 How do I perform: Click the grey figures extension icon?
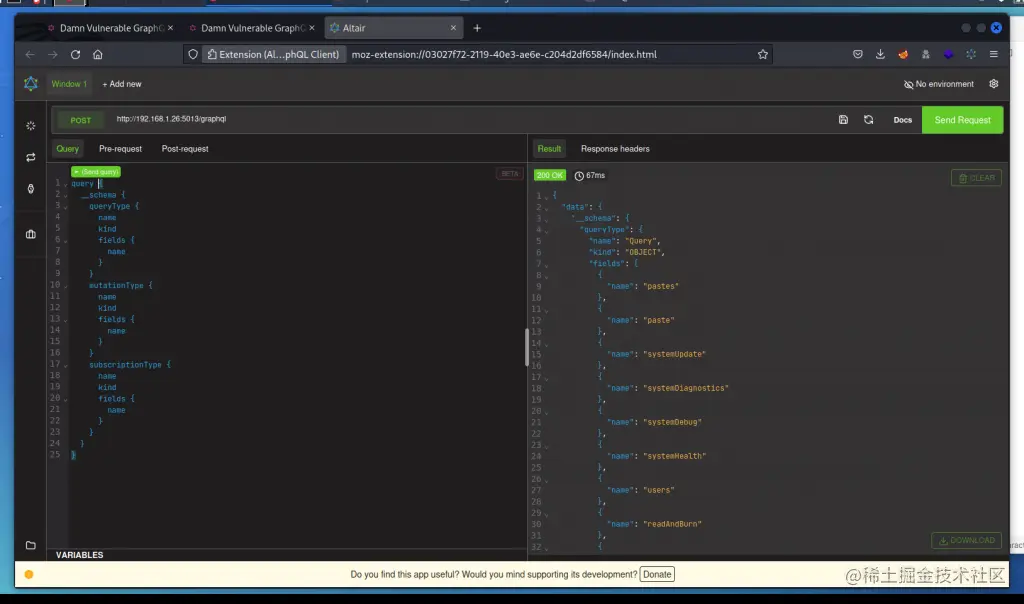point(925,54)
